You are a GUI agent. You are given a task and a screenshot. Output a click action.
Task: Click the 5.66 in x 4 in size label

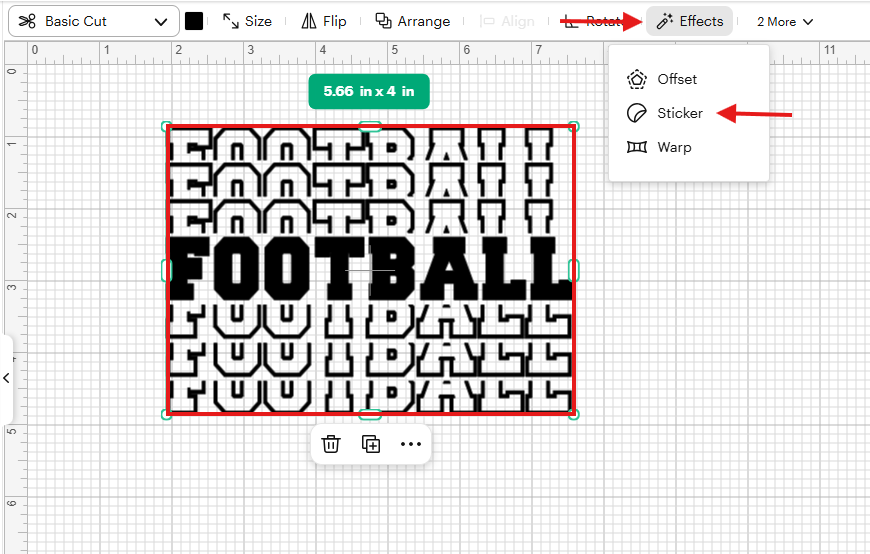pos(369,92)
